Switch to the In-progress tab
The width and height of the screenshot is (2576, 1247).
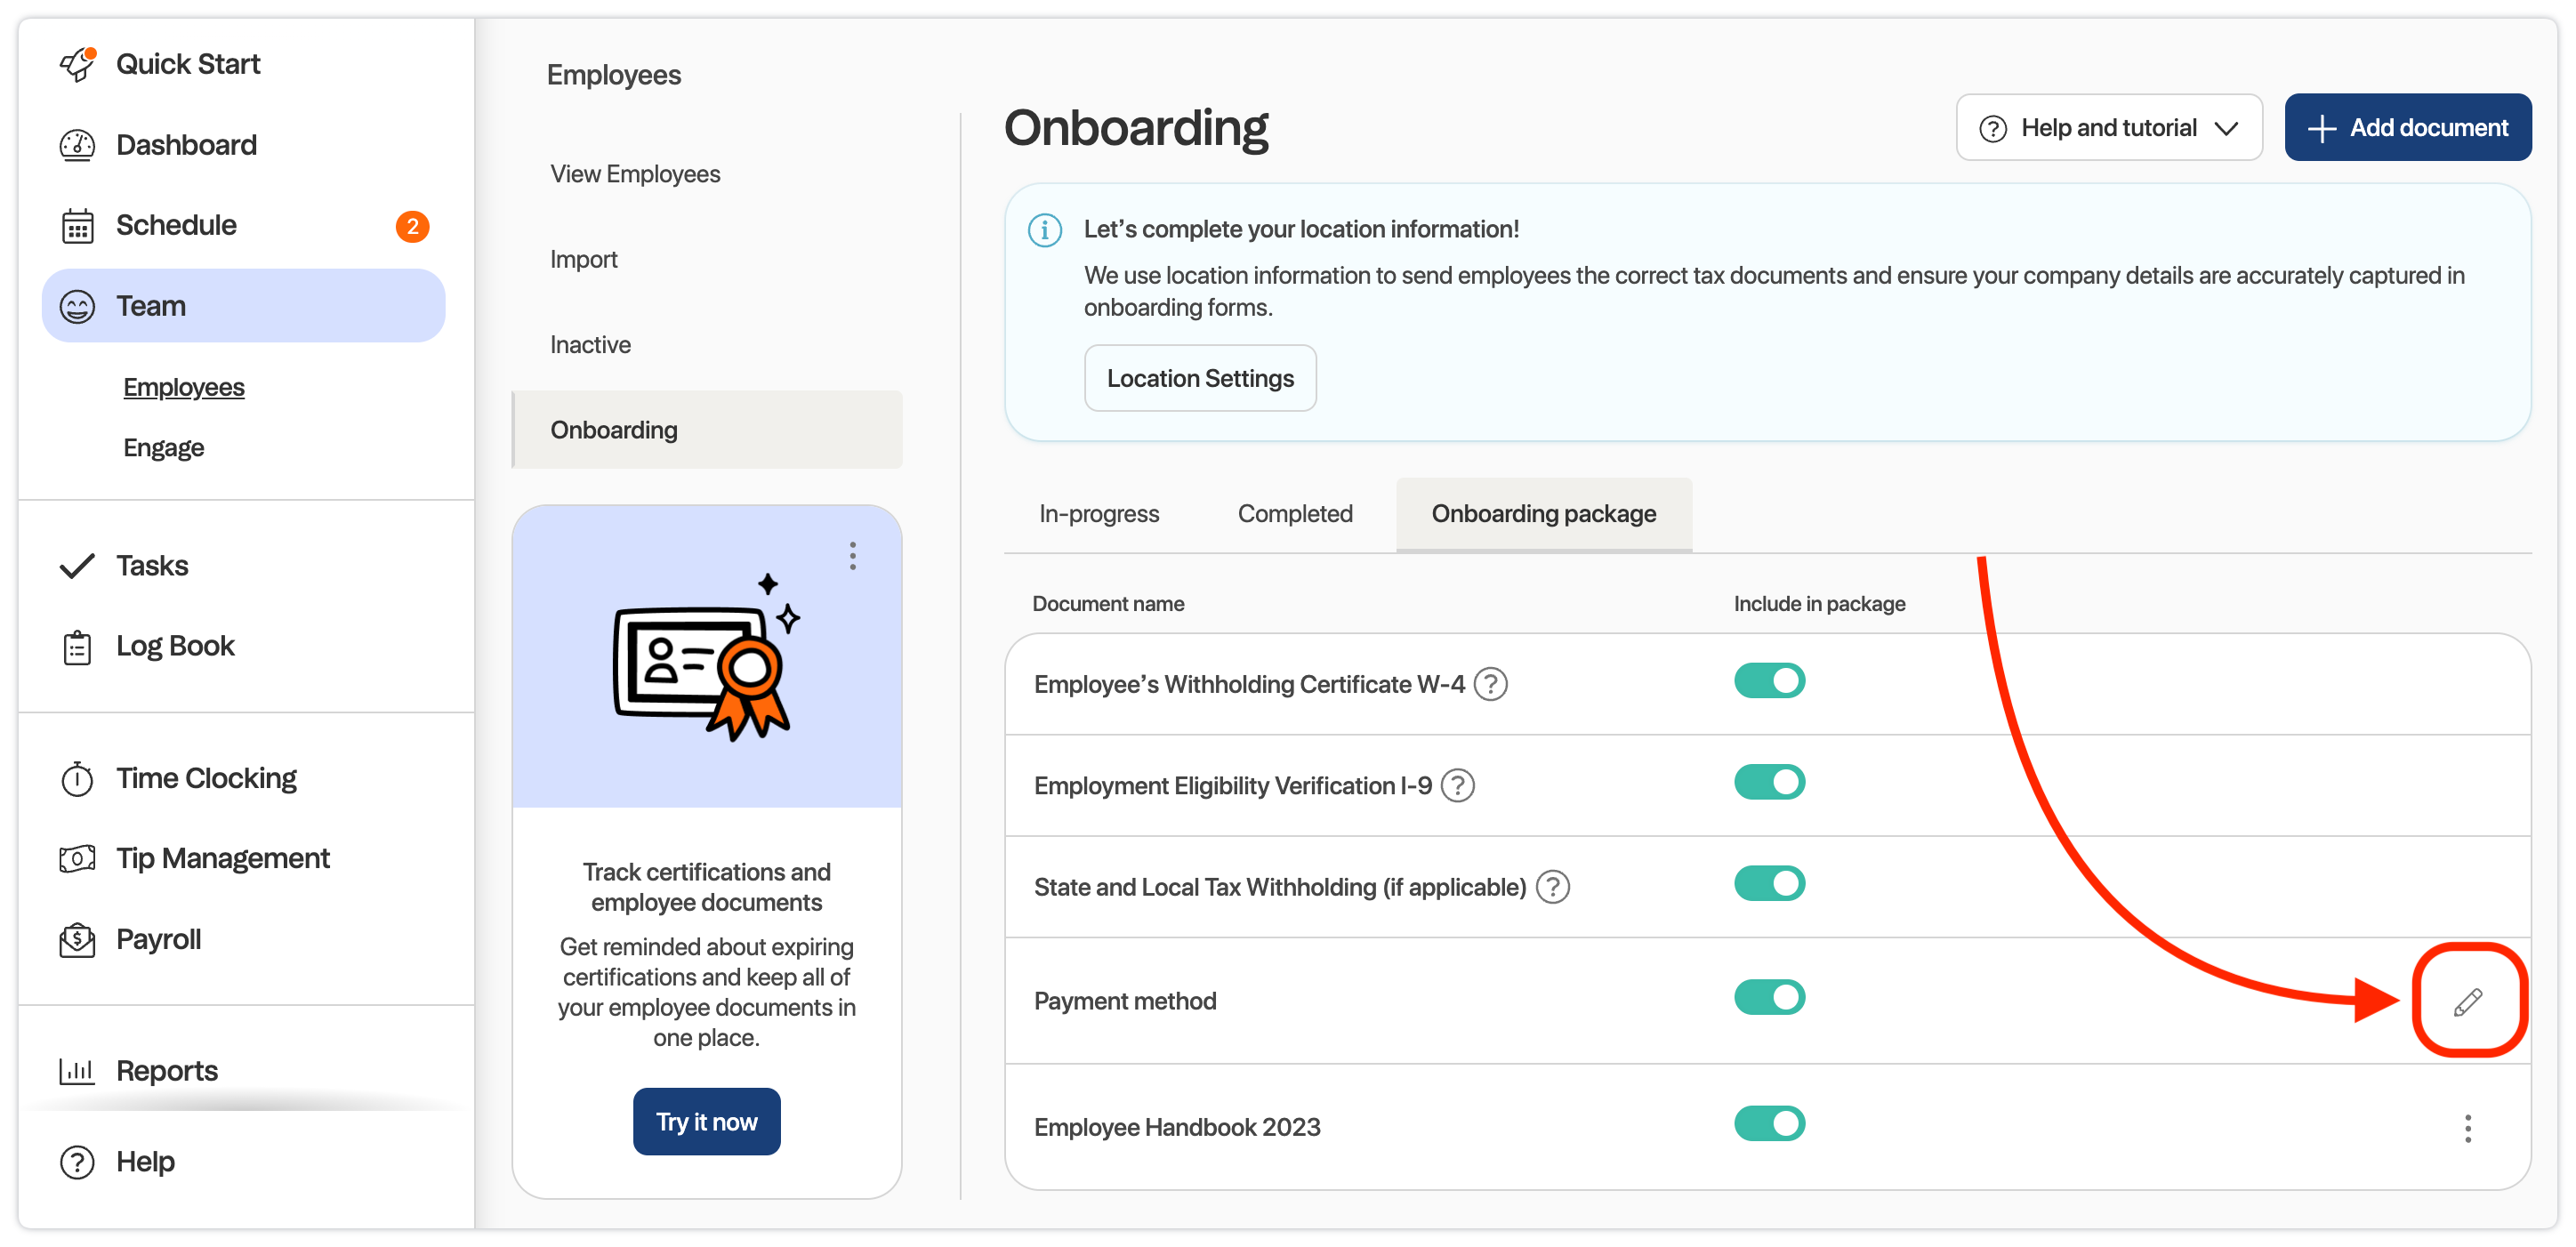coord(1098,514)
